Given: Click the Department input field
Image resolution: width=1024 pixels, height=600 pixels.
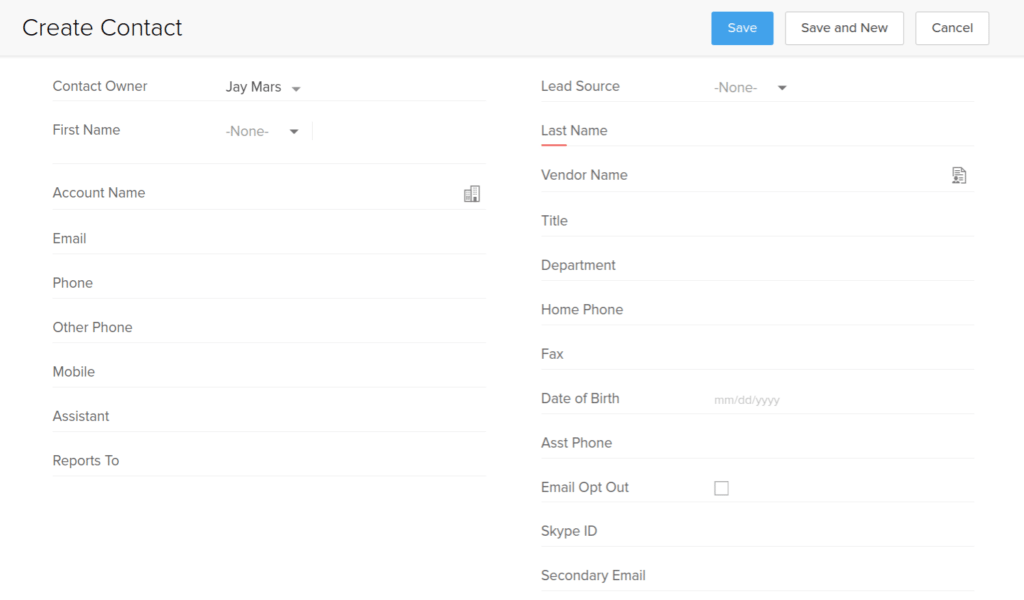Looking at the screenshot, I should [844, 266].
